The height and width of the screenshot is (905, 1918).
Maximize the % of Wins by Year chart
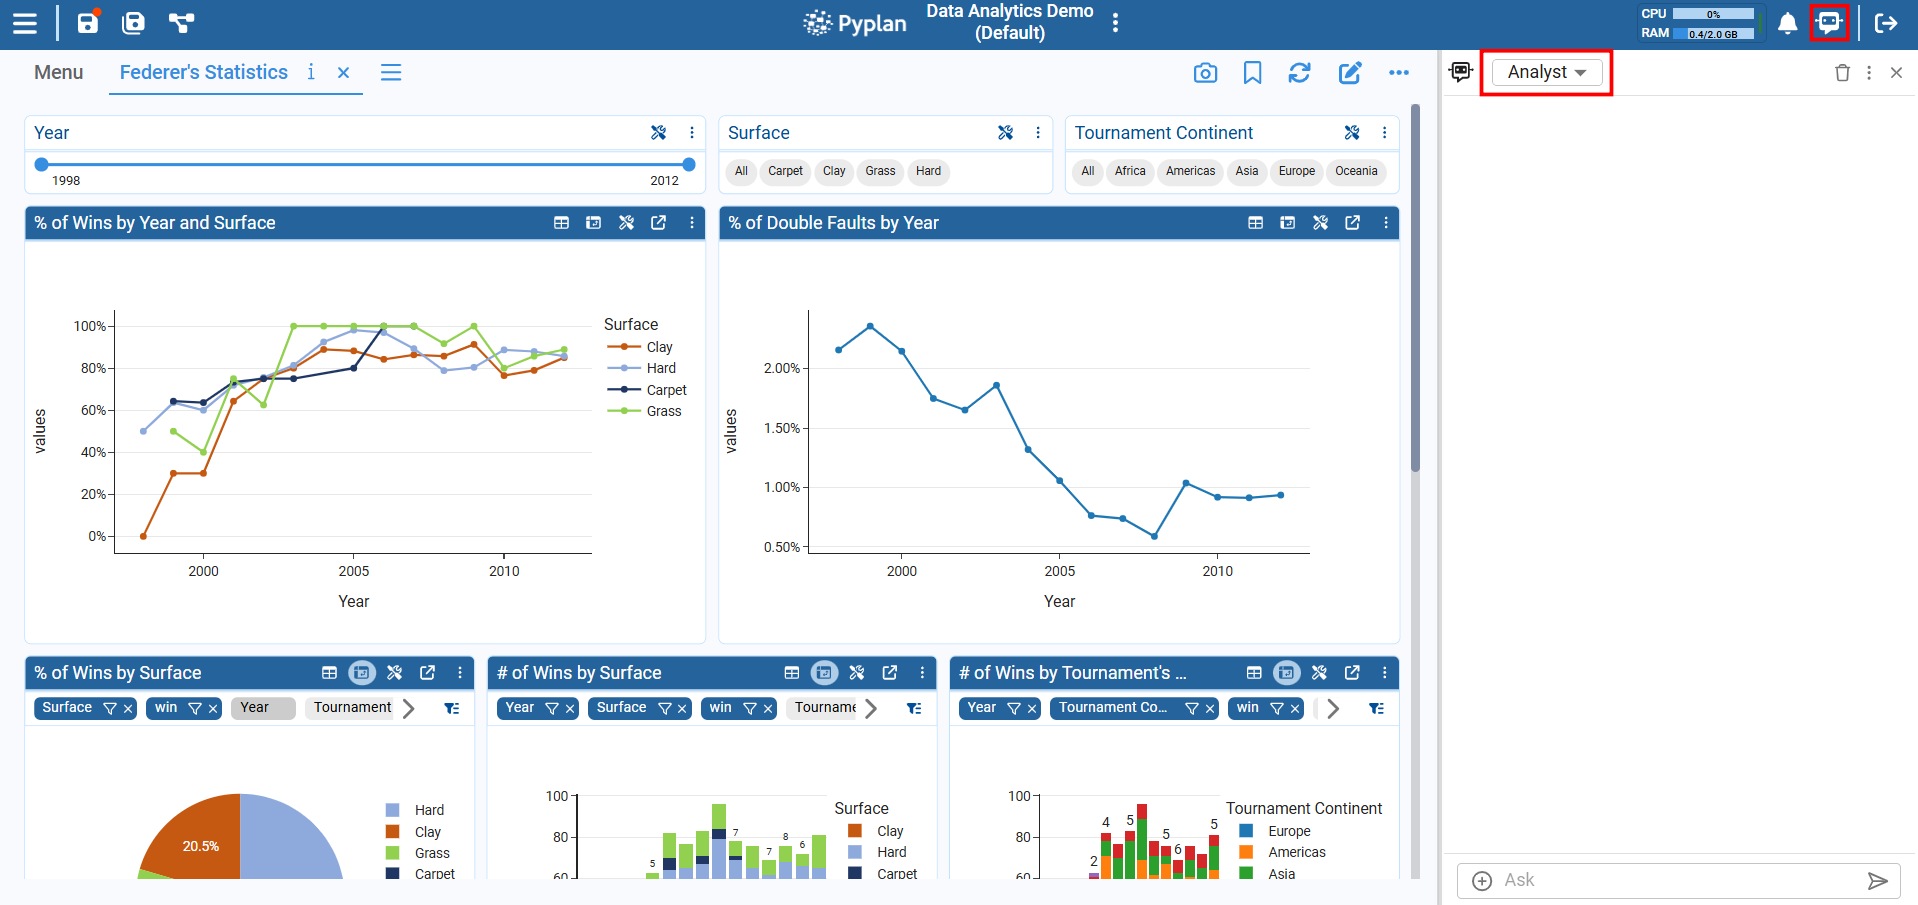[x=658, y=223]
